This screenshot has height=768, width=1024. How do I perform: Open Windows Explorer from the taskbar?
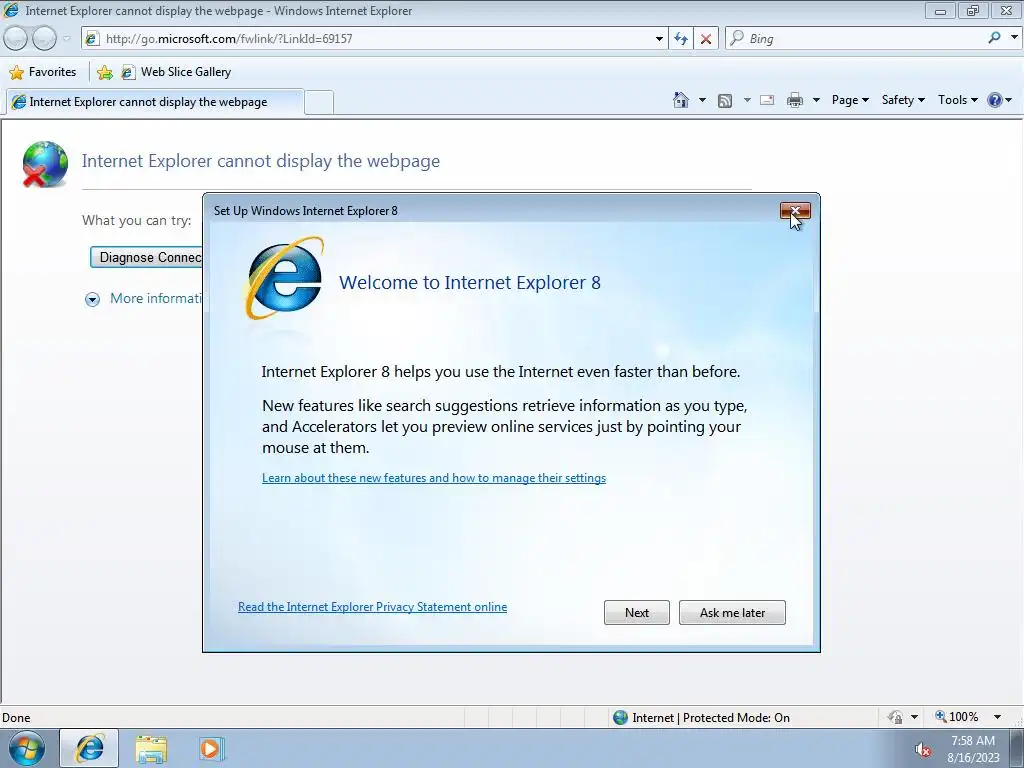[x=151, y=749]
